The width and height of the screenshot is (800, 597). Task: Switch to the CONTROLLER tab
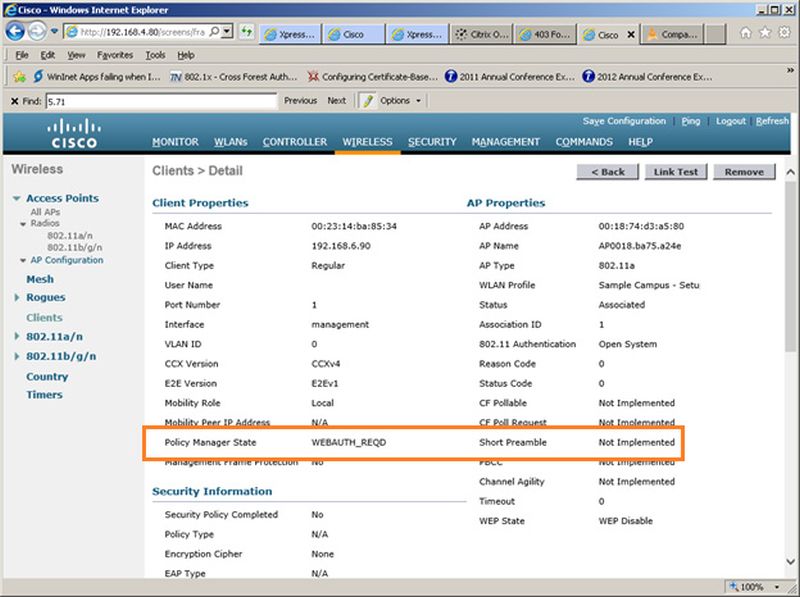click(x=295, y=142)
